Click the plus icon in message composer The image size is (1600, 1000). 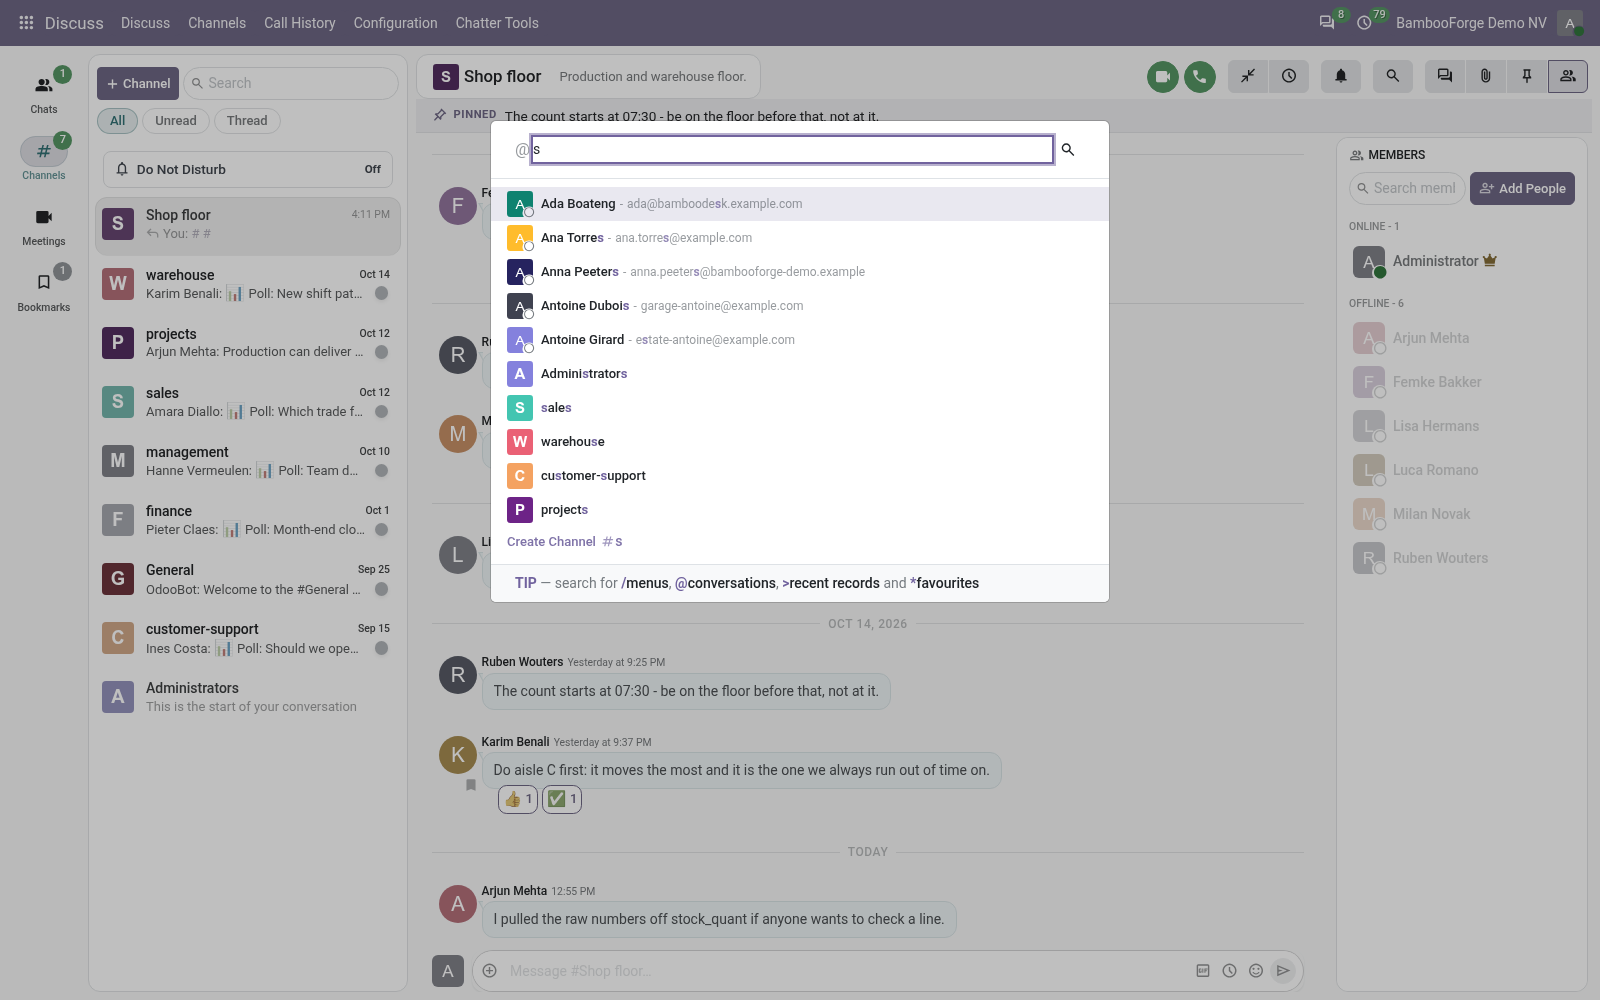[x=490, y=971]
